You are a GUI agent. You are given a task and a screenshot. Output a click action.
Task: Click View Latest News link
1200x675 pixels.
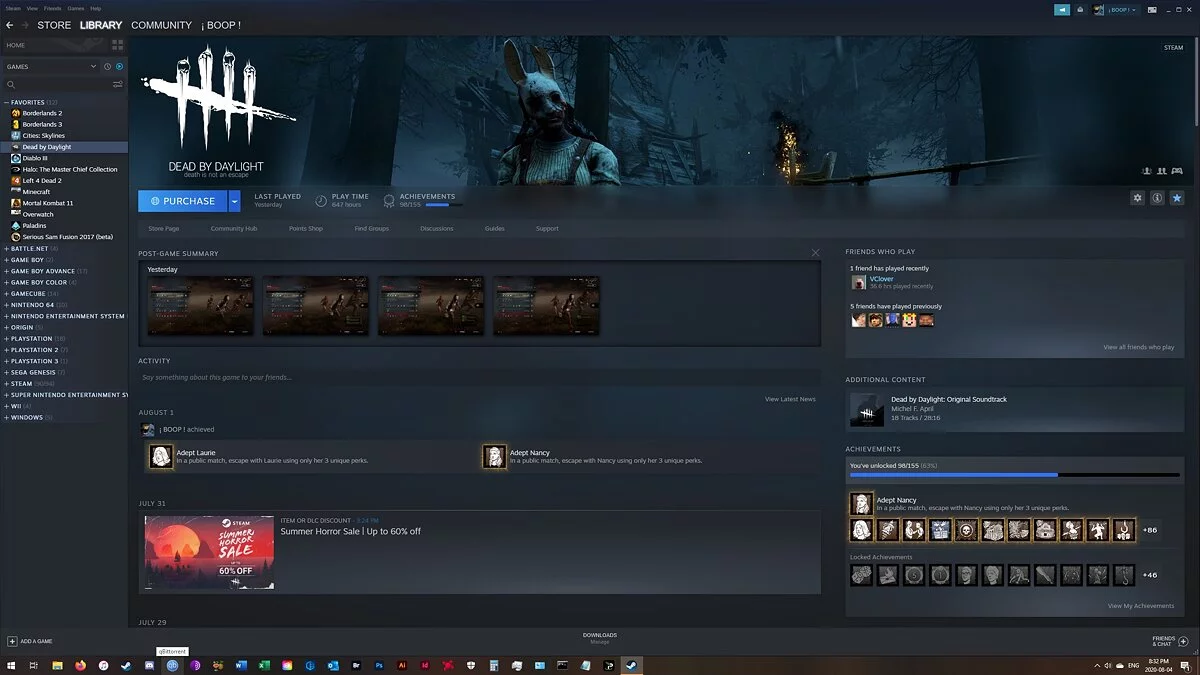790,399
